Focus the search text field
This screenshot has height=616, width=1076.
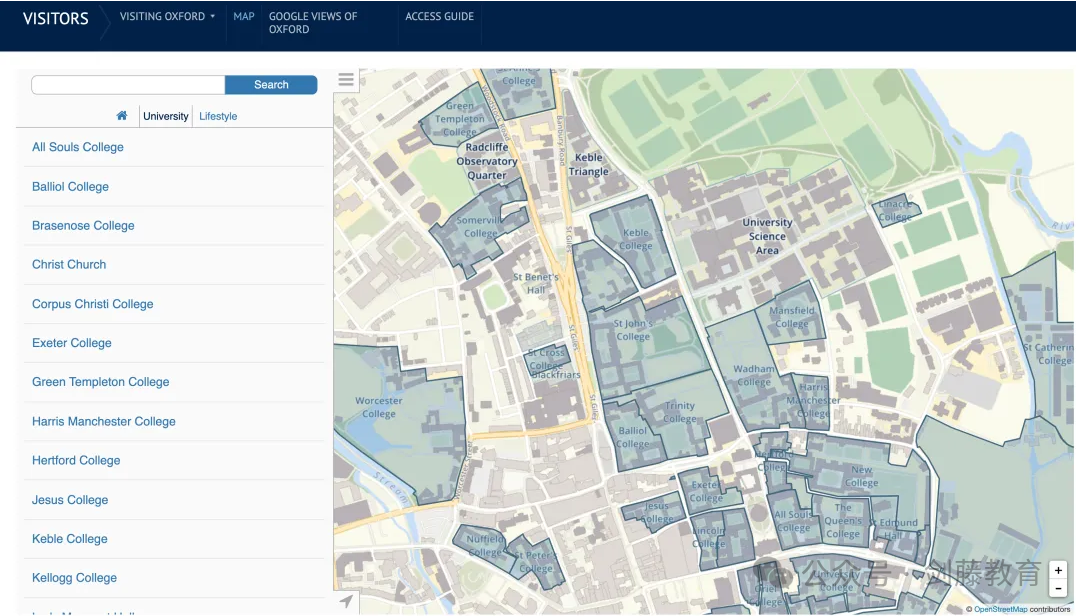pyautogui.click(x=128, y=84)
